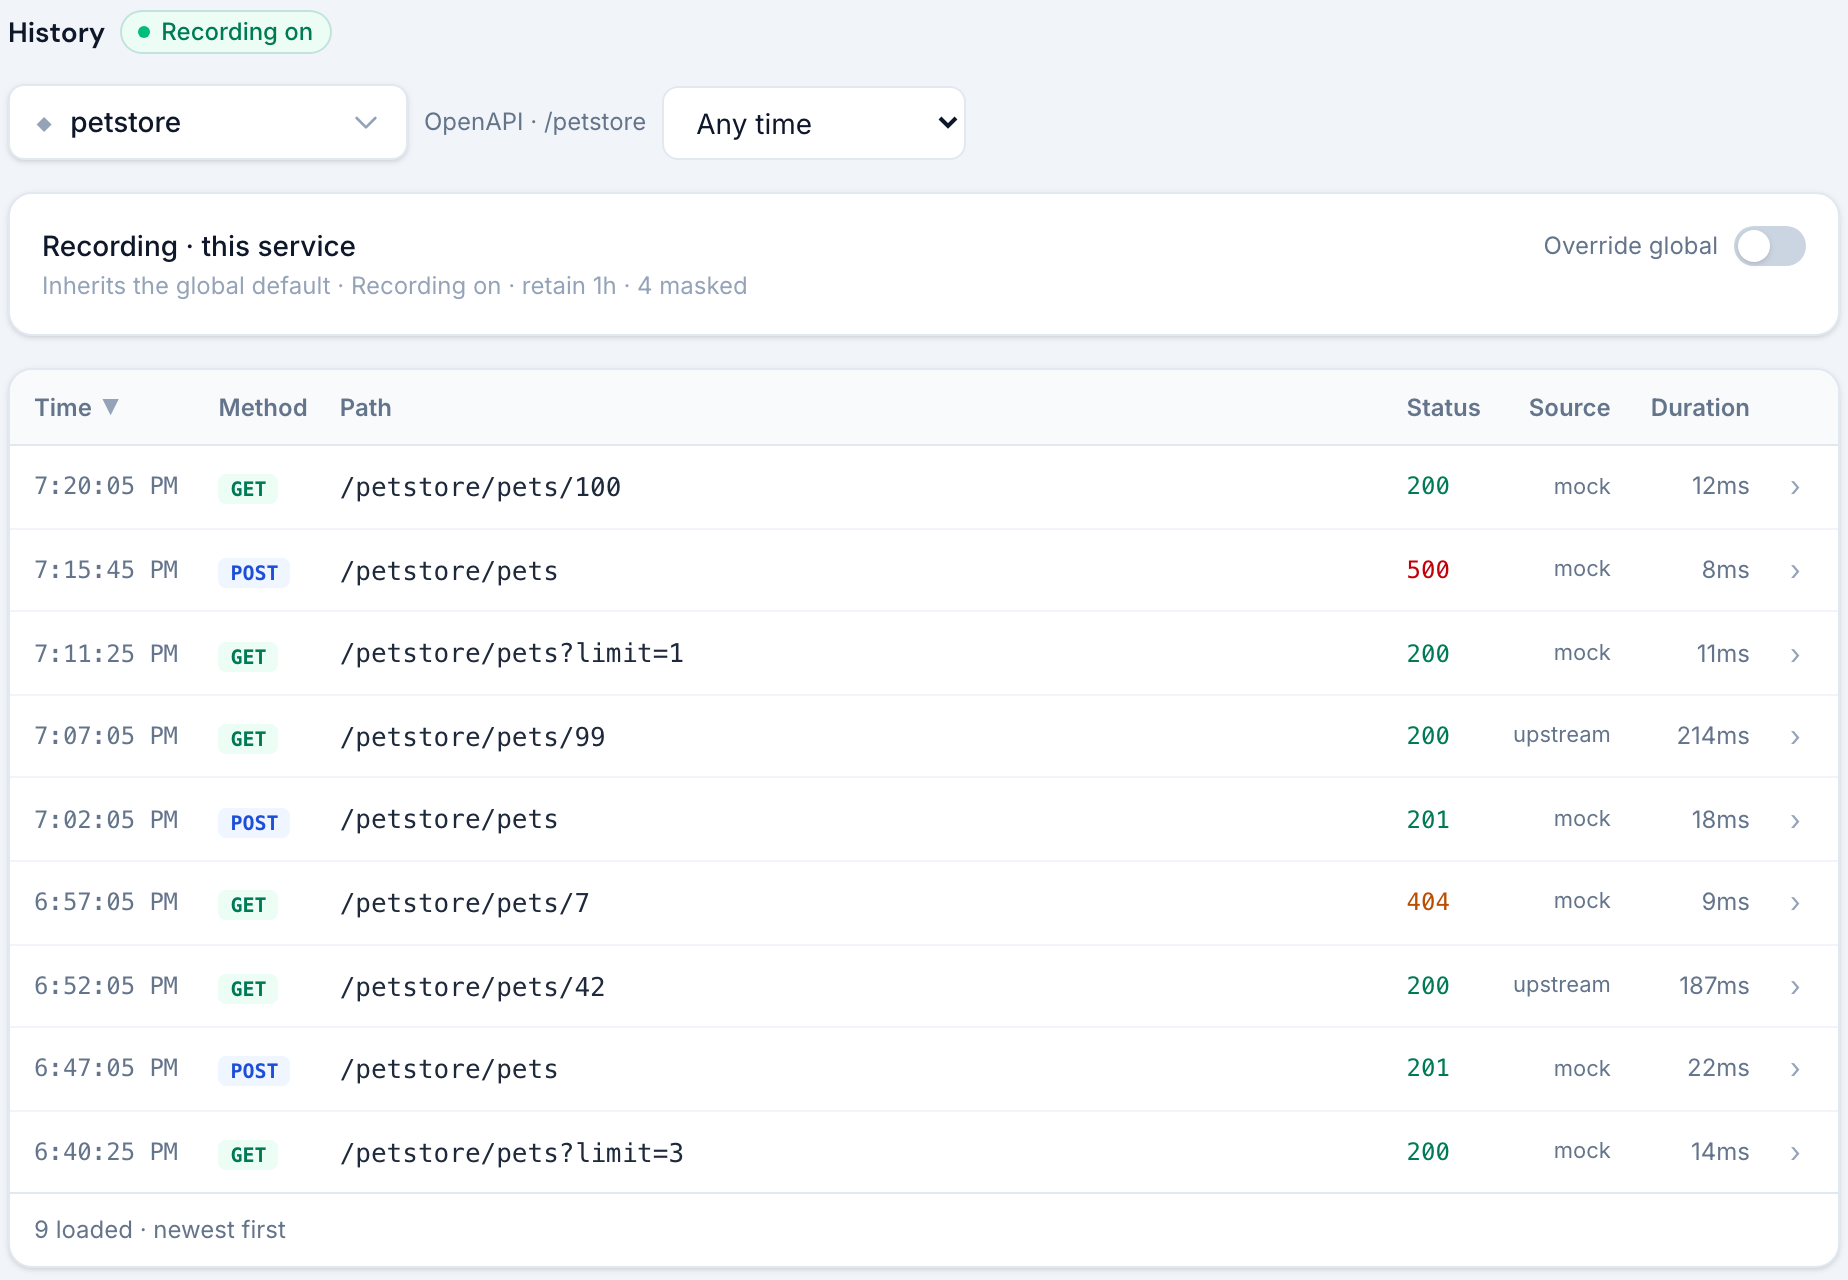Image resolution: width=1848 pixels, height=1280 pixels.
Task: Click the 201 status at 7:02:05 PM
Action: tap(1428, 820)
